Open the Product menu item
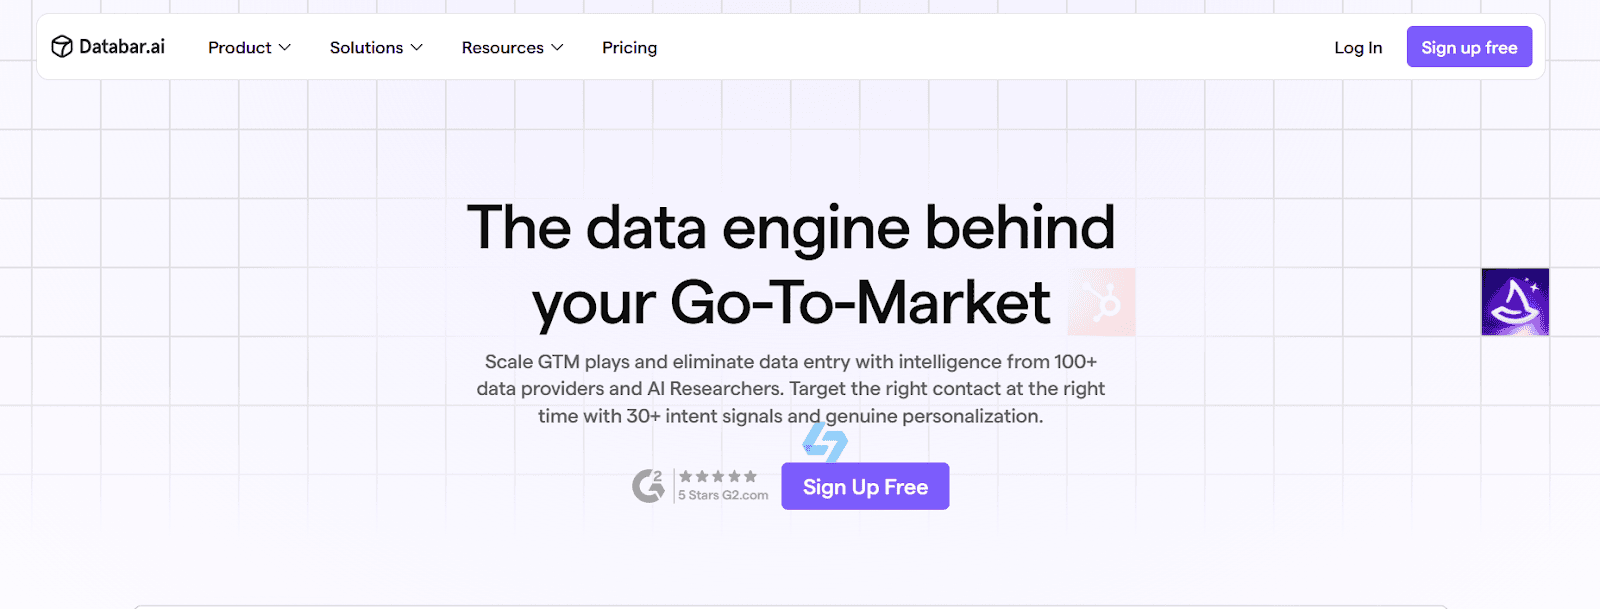Image resolution: width=1600 pixels, height=609 pixels. tap(240, 47)
